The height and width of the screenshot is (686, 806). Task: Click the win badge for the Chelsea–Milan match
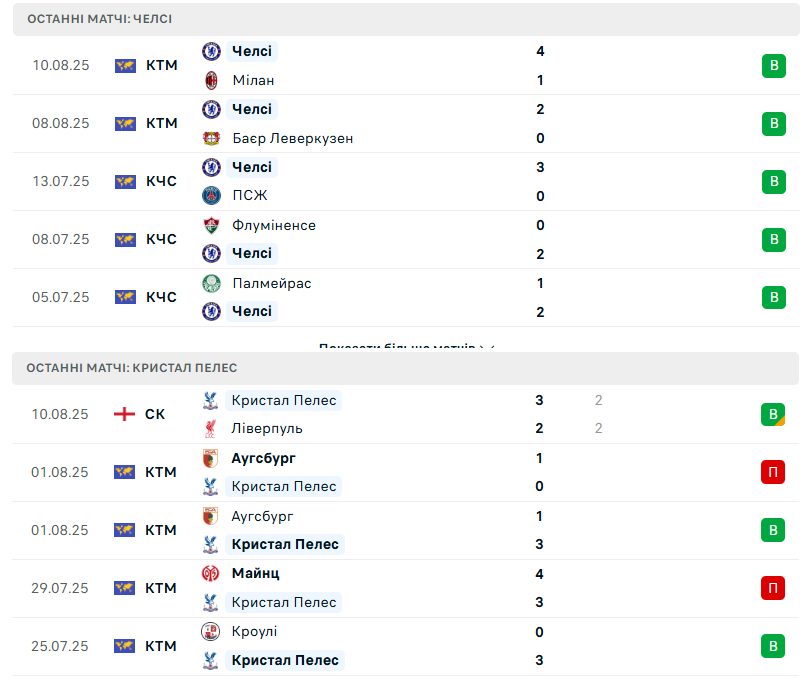click(x=772, y=66)
